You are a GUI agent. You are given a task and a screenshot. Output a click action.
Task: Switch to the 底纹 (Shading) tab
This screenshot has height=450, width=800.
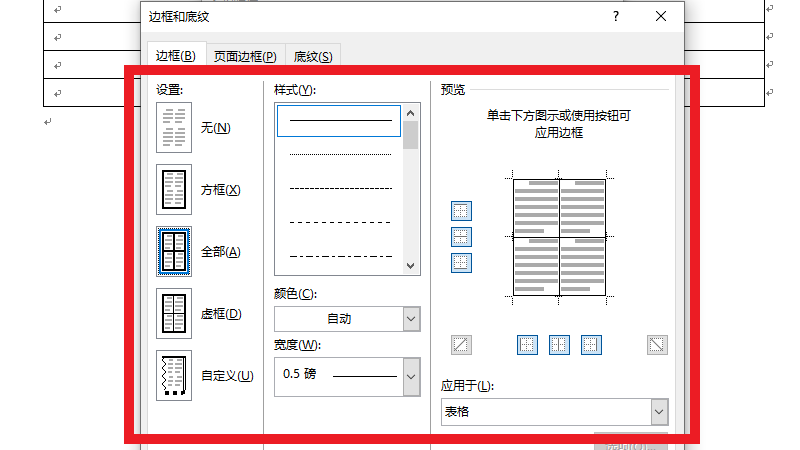point(313,56)
